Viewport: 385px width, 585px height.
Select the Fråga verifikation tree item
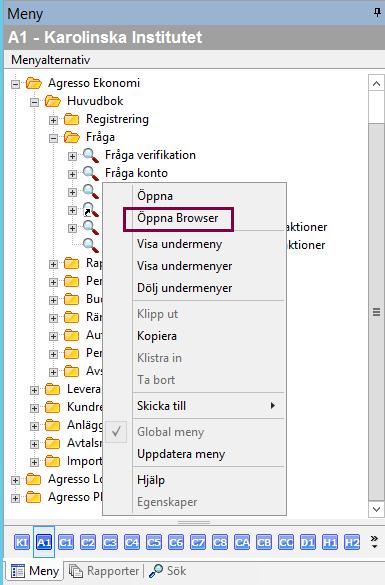click(x=150, y=155)
